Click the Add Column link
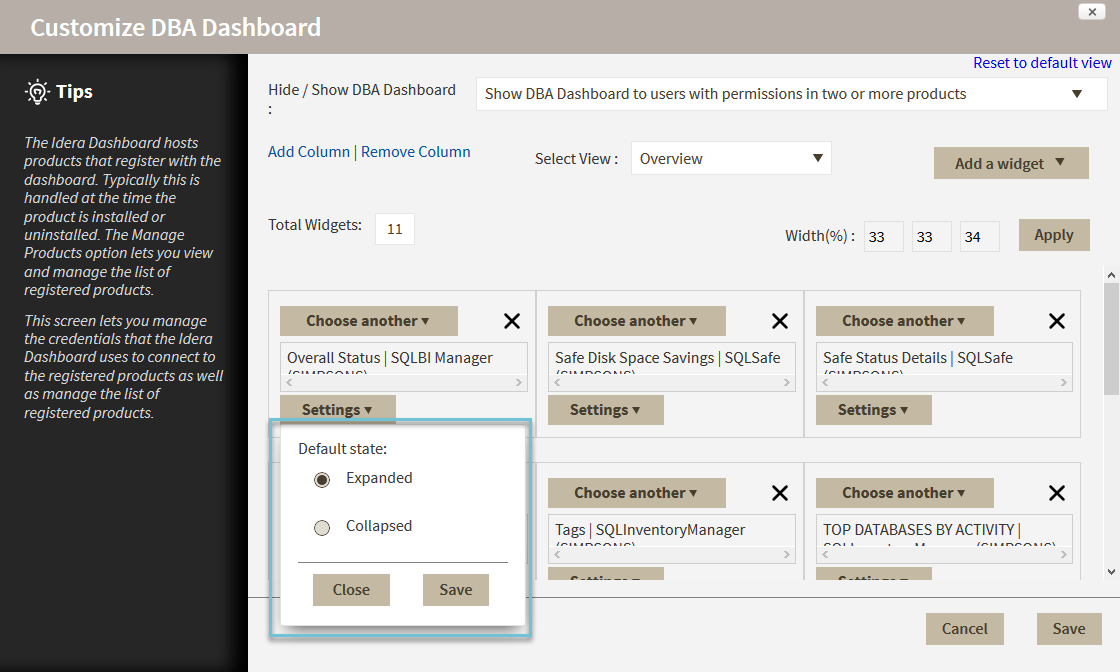Viewport: 1120px width, 672px height. tap(308, 152)
